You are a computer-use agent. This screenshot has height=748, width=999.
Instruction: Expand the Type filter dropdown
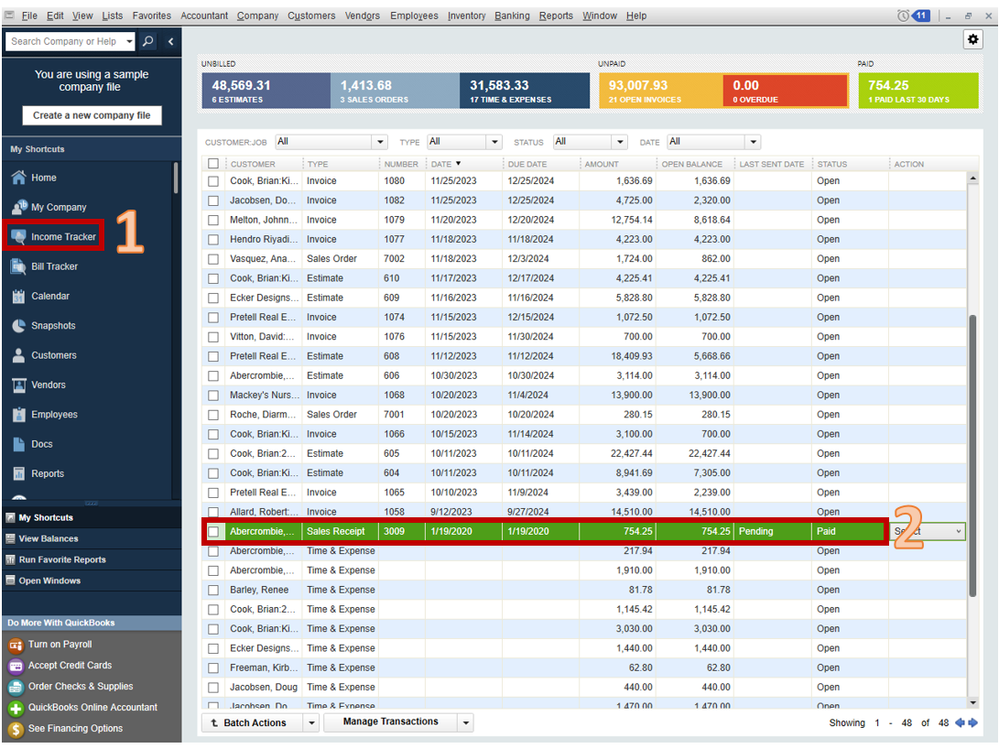pyautogui.click(x=494, y=141)
